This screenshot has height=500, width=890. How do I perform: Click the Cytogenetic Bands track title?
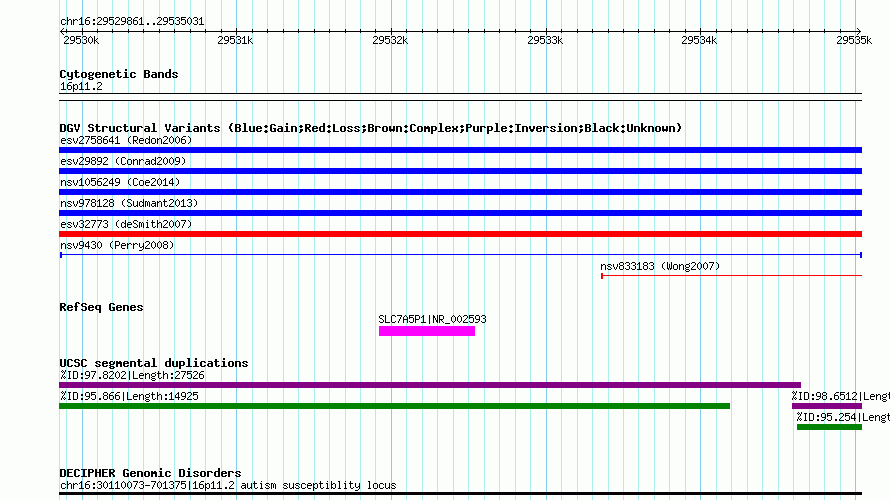pyautogui.click(x=119, y=74)
